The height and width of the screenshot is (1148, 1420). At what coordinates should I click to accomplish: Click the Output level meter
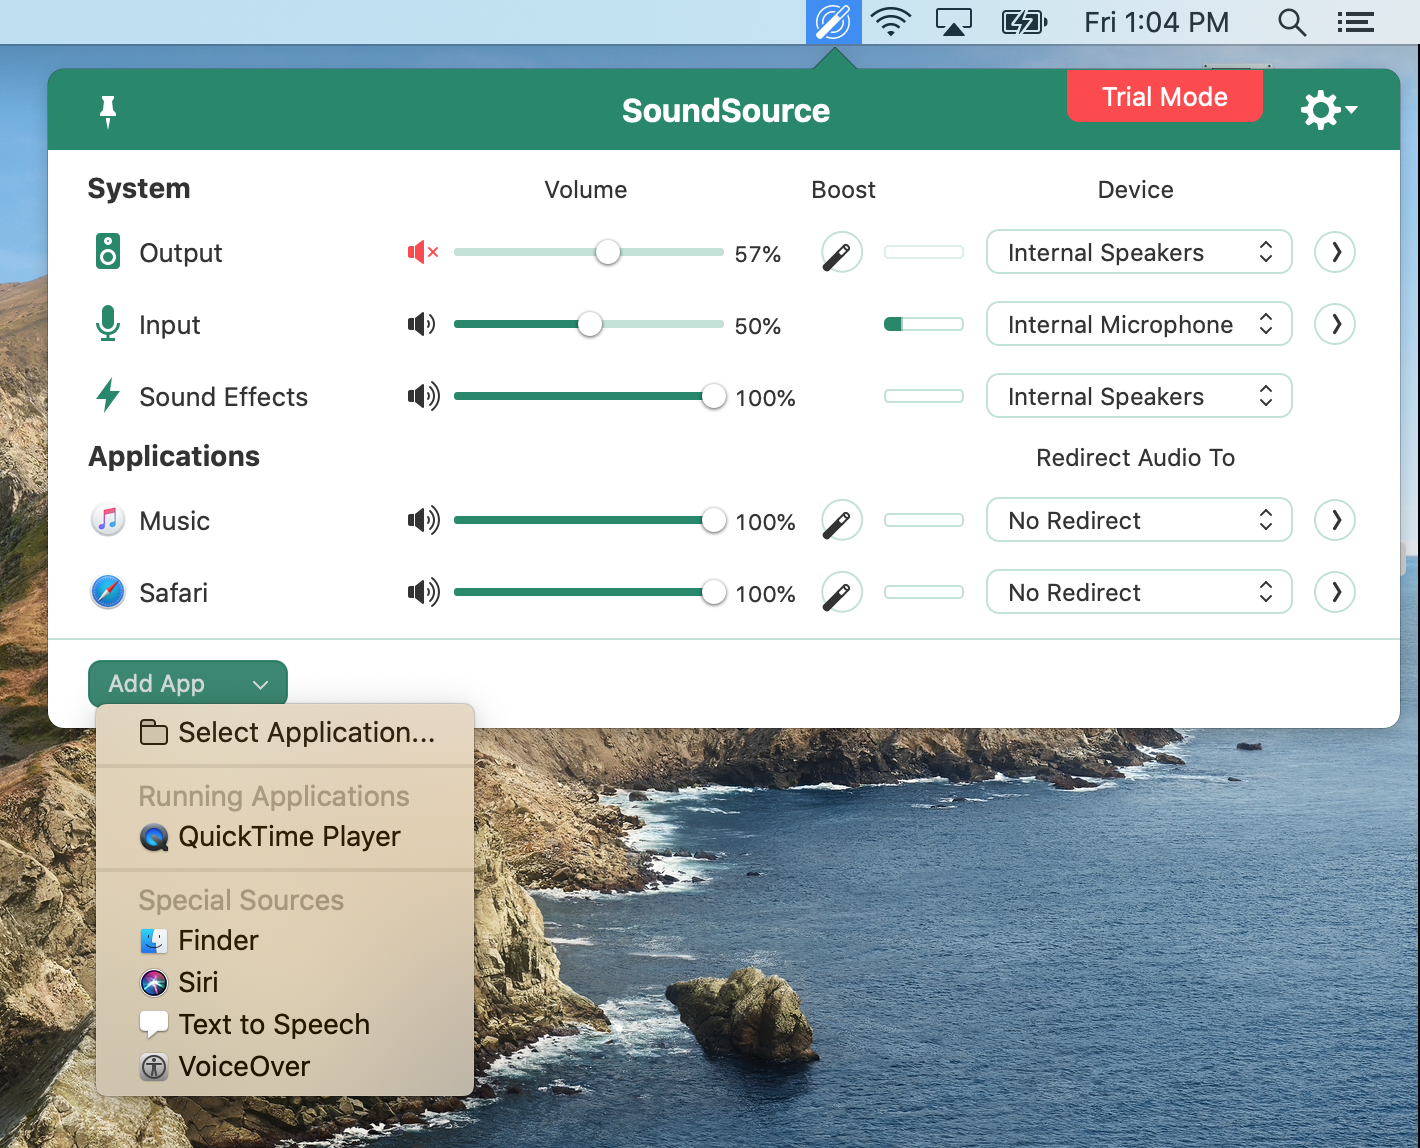(924, 252)
